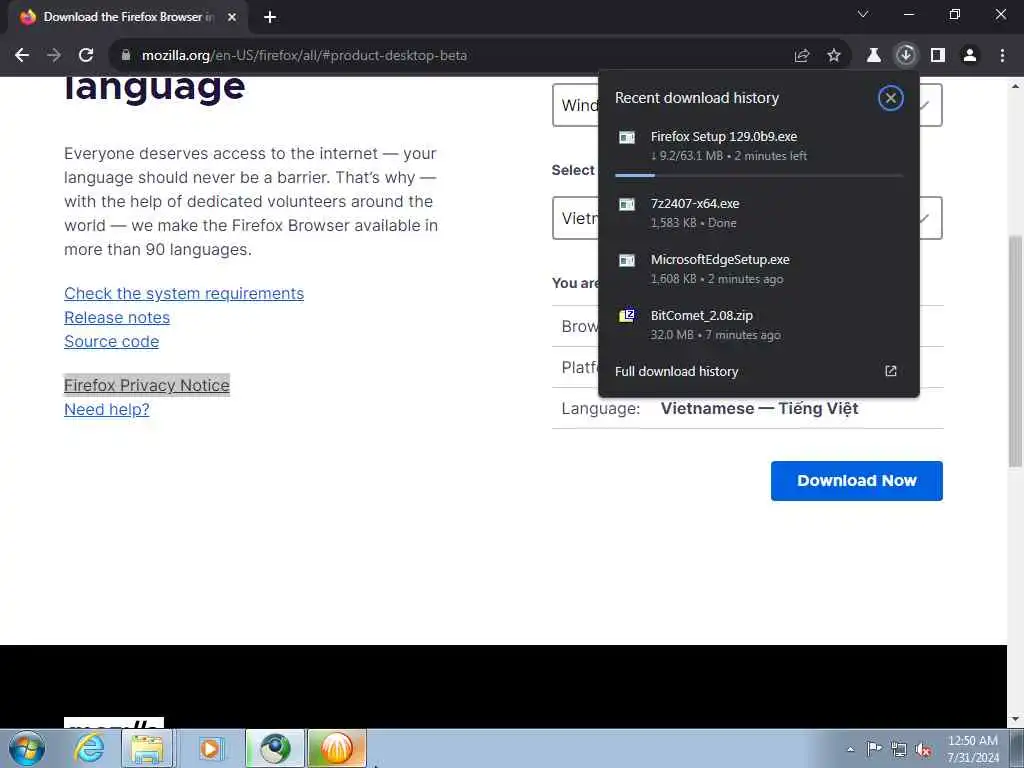Open the taskbar clock showing 12:50 AM
This screenshot has width=1024, height=768.
click(x=973, y=749)
